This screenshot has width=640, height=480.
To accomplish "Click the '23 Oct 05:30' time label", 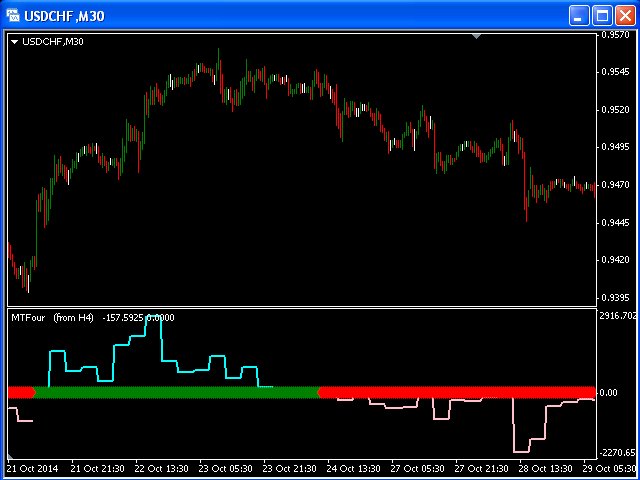I will click(x=226, y=468).
